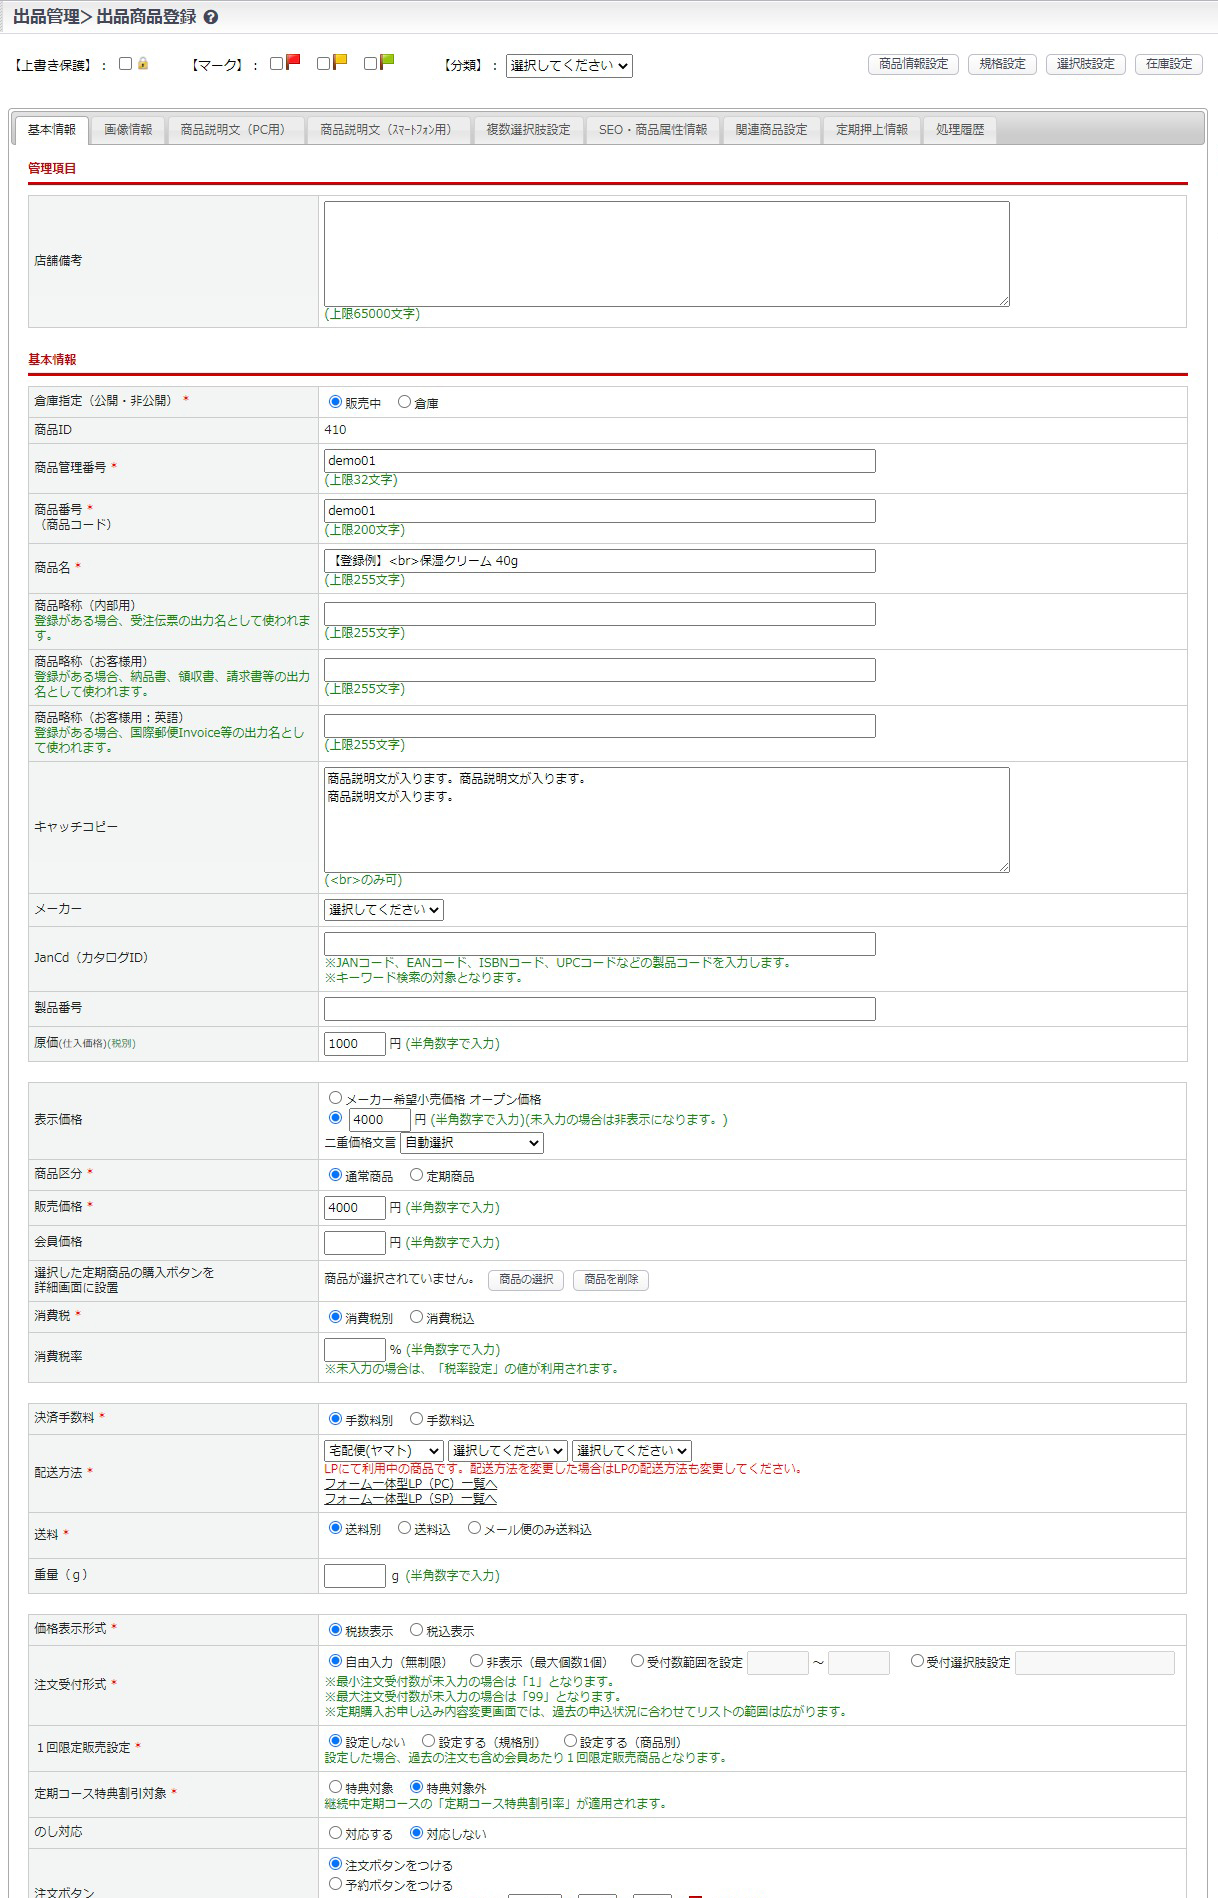Viewport: 1218px width, 1898px height.
Task: Click the overwrite protection lock icon
Action: pyautogui.click(x=143, y=64)
